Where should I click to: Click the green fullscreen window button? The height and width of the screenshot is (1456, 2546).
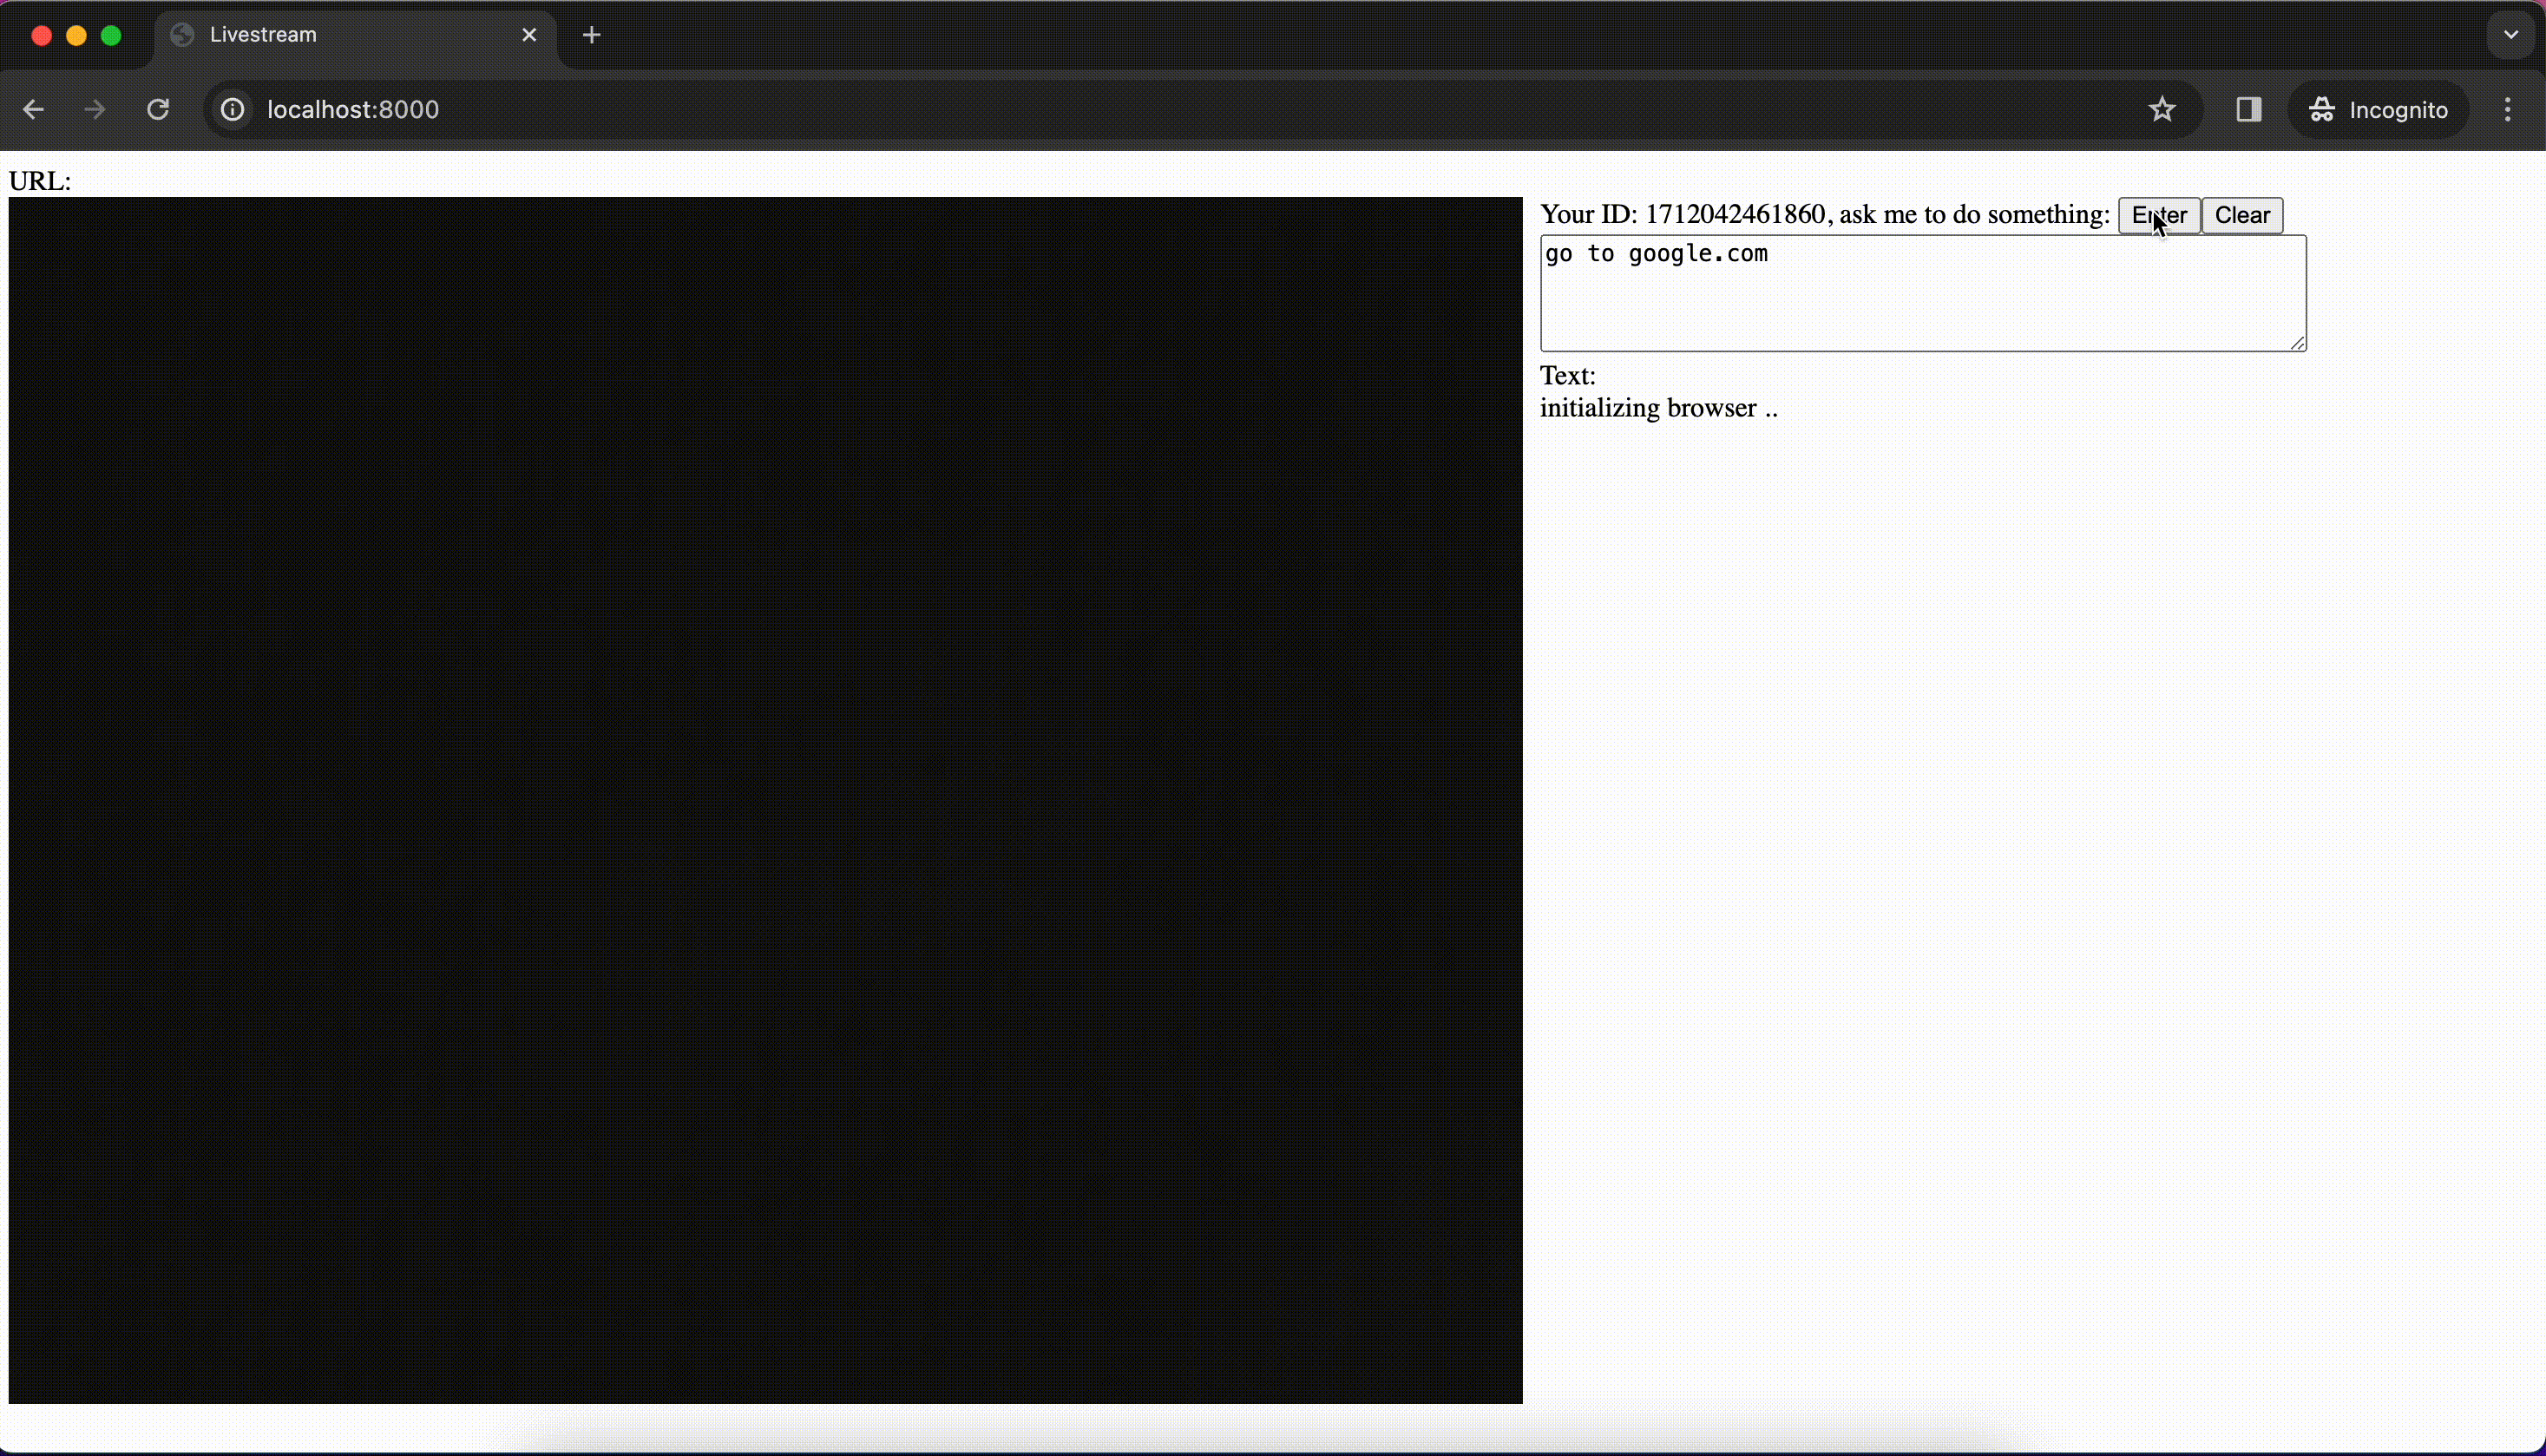click(112, 36)
